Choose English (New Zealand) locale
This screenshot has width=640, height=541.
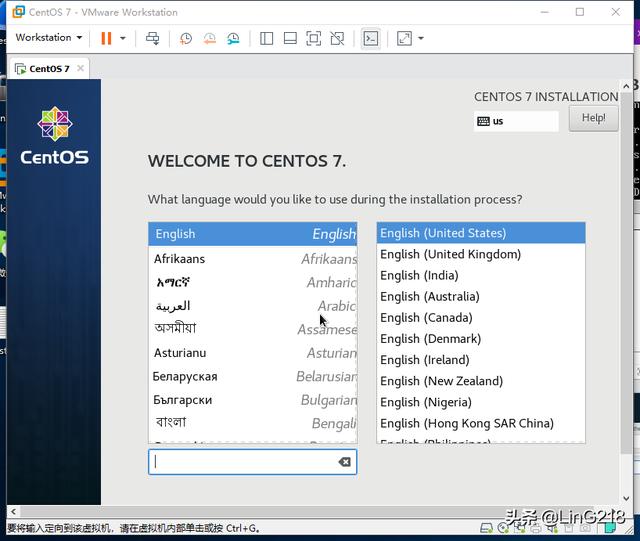[x=481, y=381]
